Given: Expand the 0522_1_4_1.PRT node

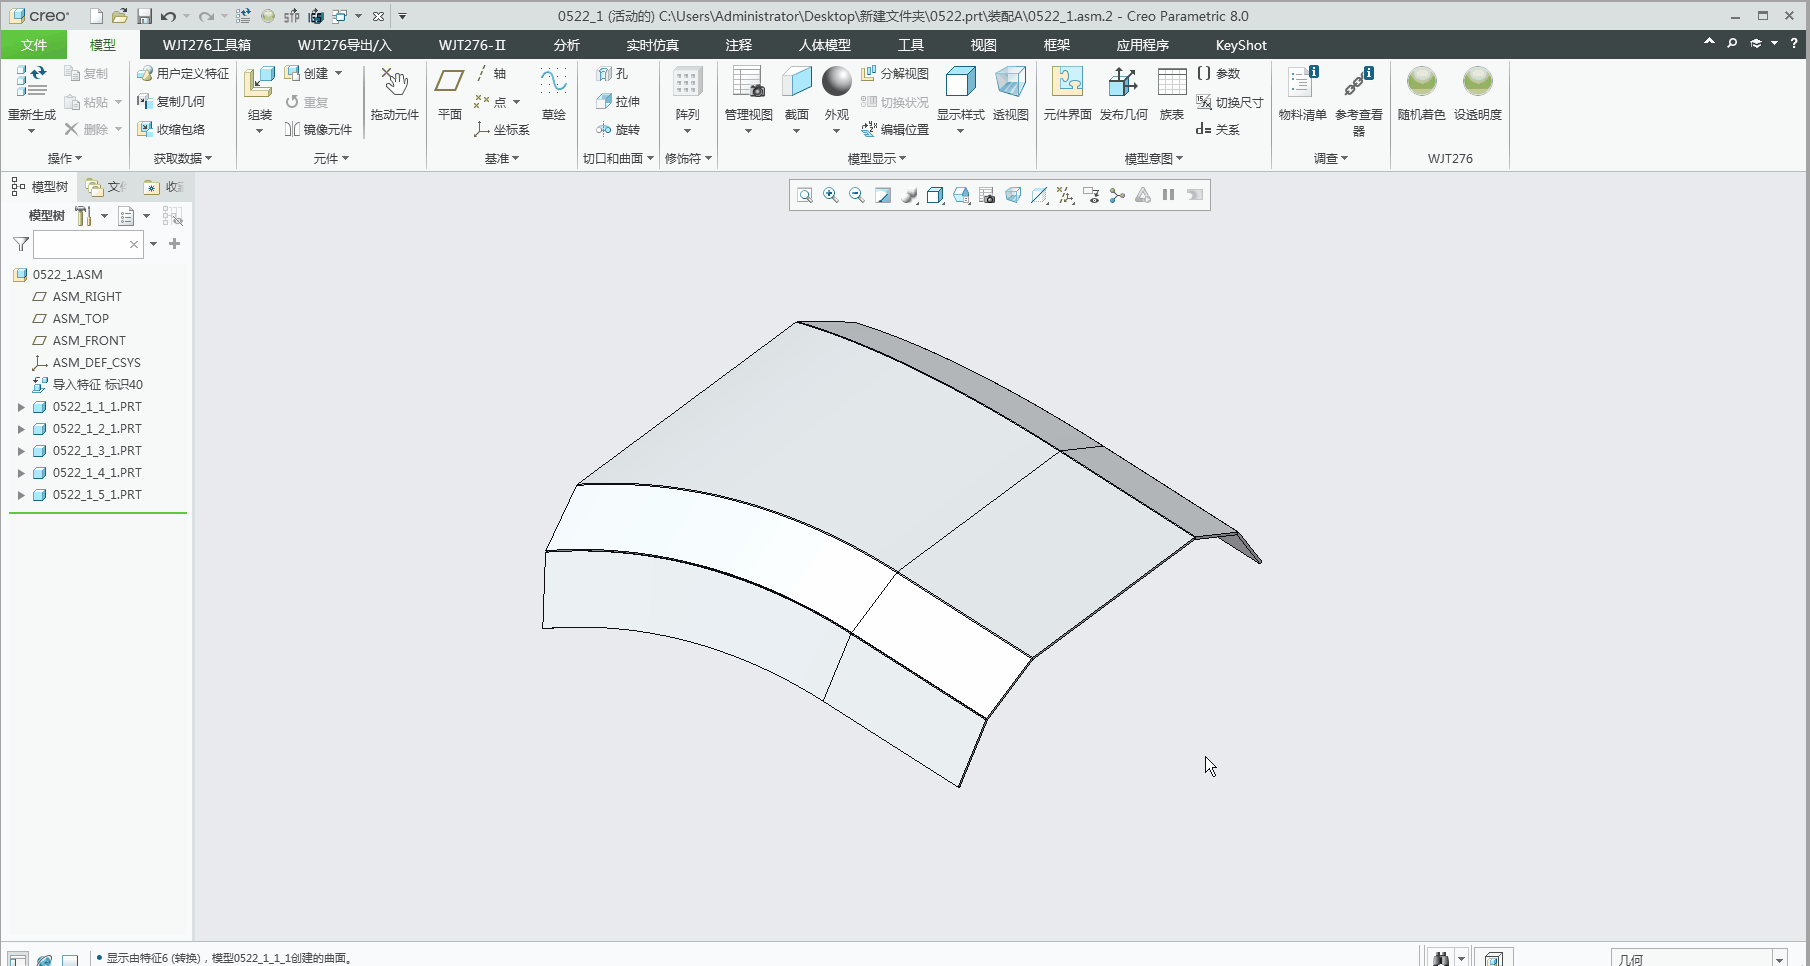Looking at the screenshot, I should click(x=21, y=473).
